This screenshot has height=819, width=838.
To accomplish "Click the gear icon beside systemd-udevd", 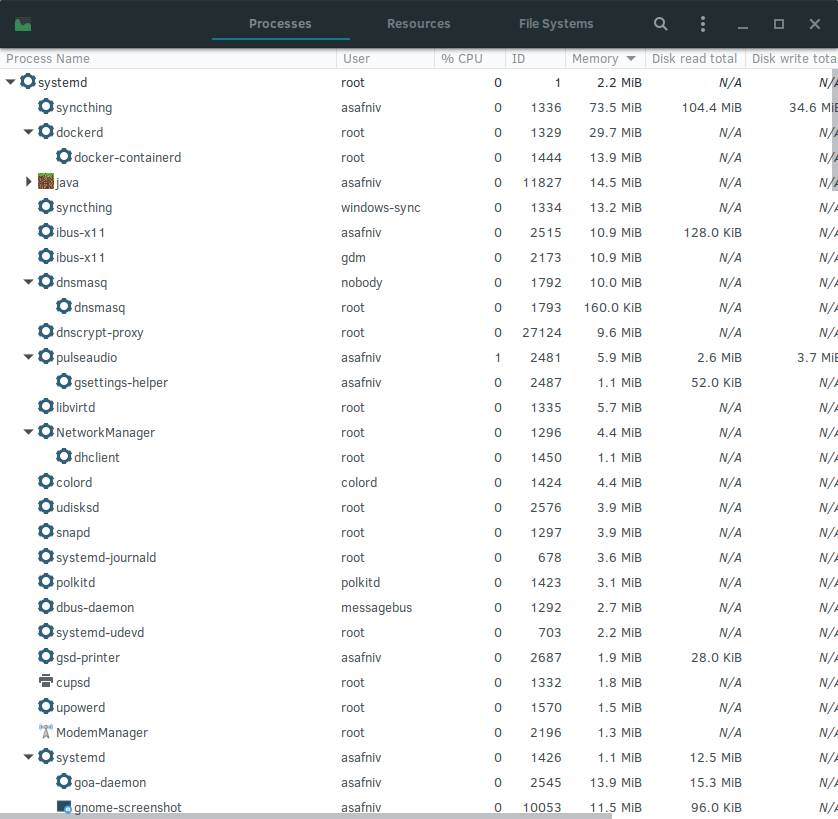I will click(46, 631).
